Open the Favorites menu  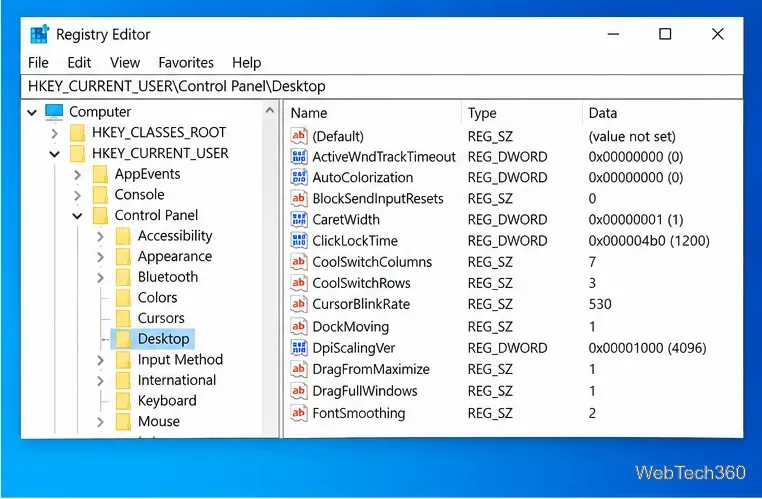(x=186, y=63)
